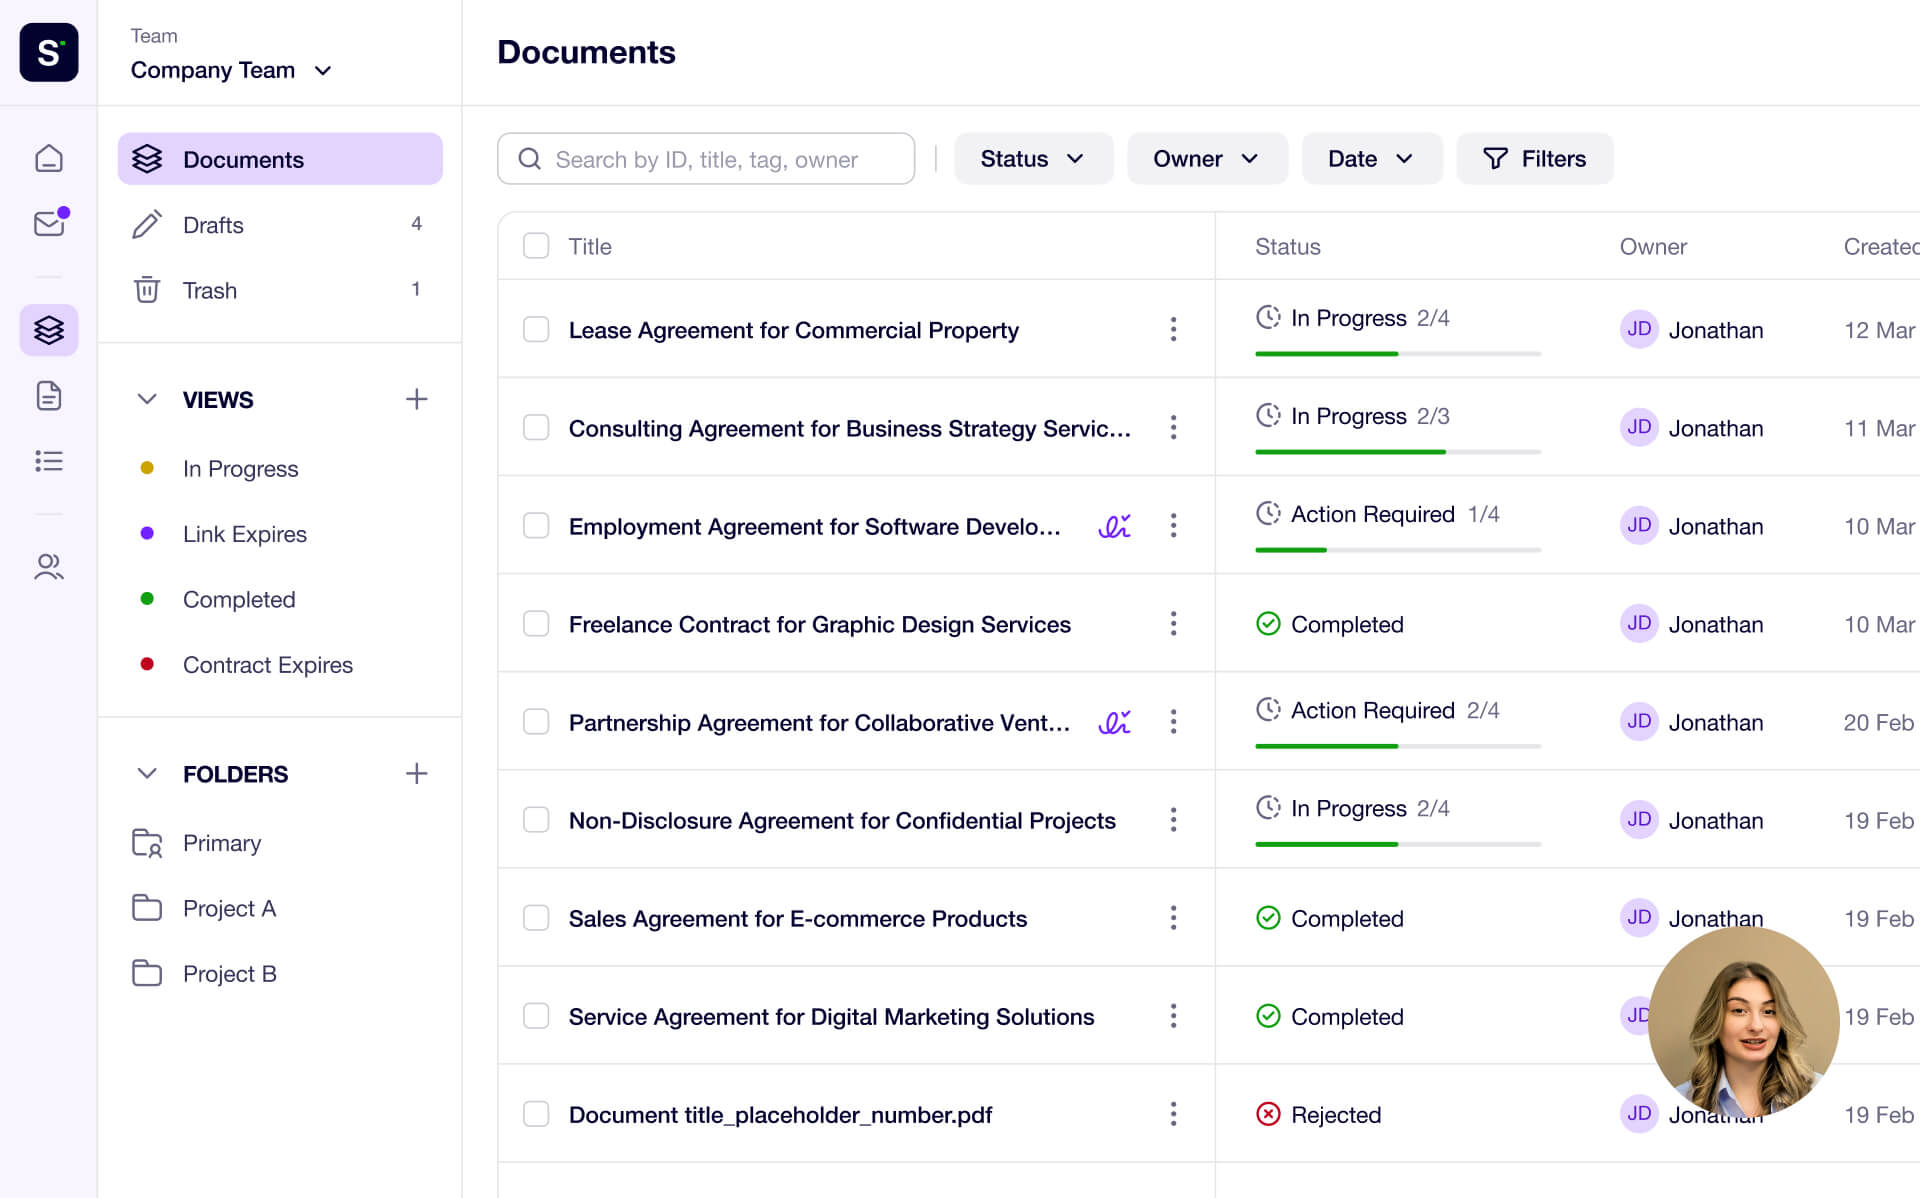Viewport: 1920px width, 1198px height.
Task: Open the Date filter dropdown
Action: coord(1371,158)
